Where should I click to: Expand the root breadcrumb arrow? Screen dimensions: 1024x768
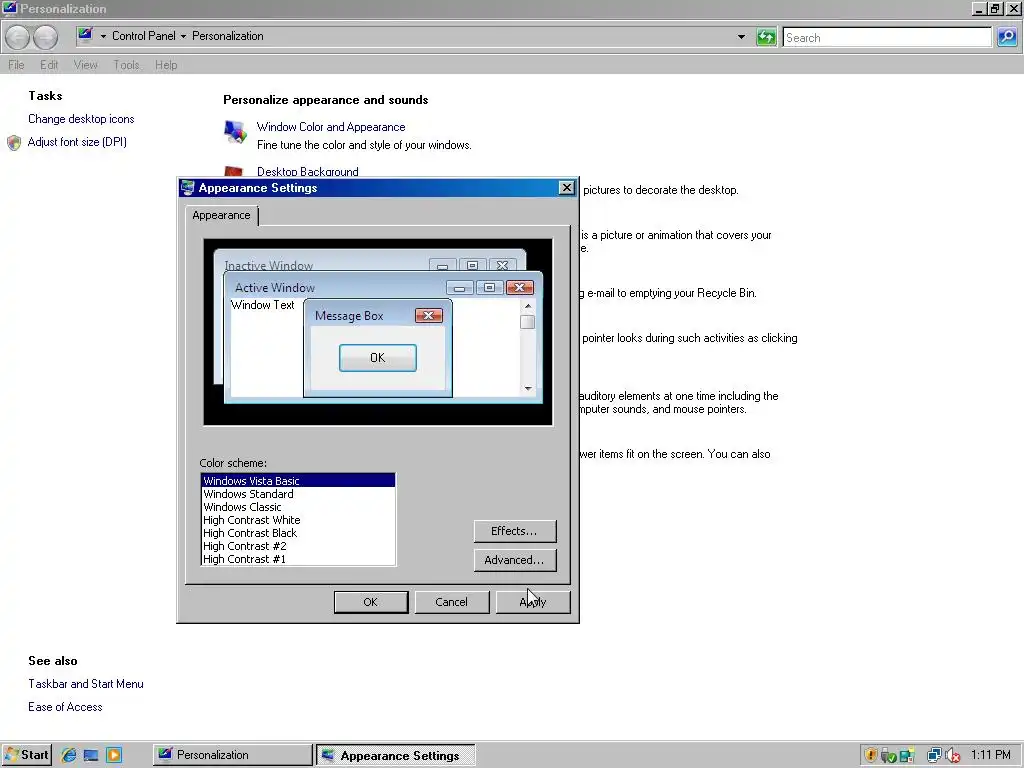click(103, 36)
